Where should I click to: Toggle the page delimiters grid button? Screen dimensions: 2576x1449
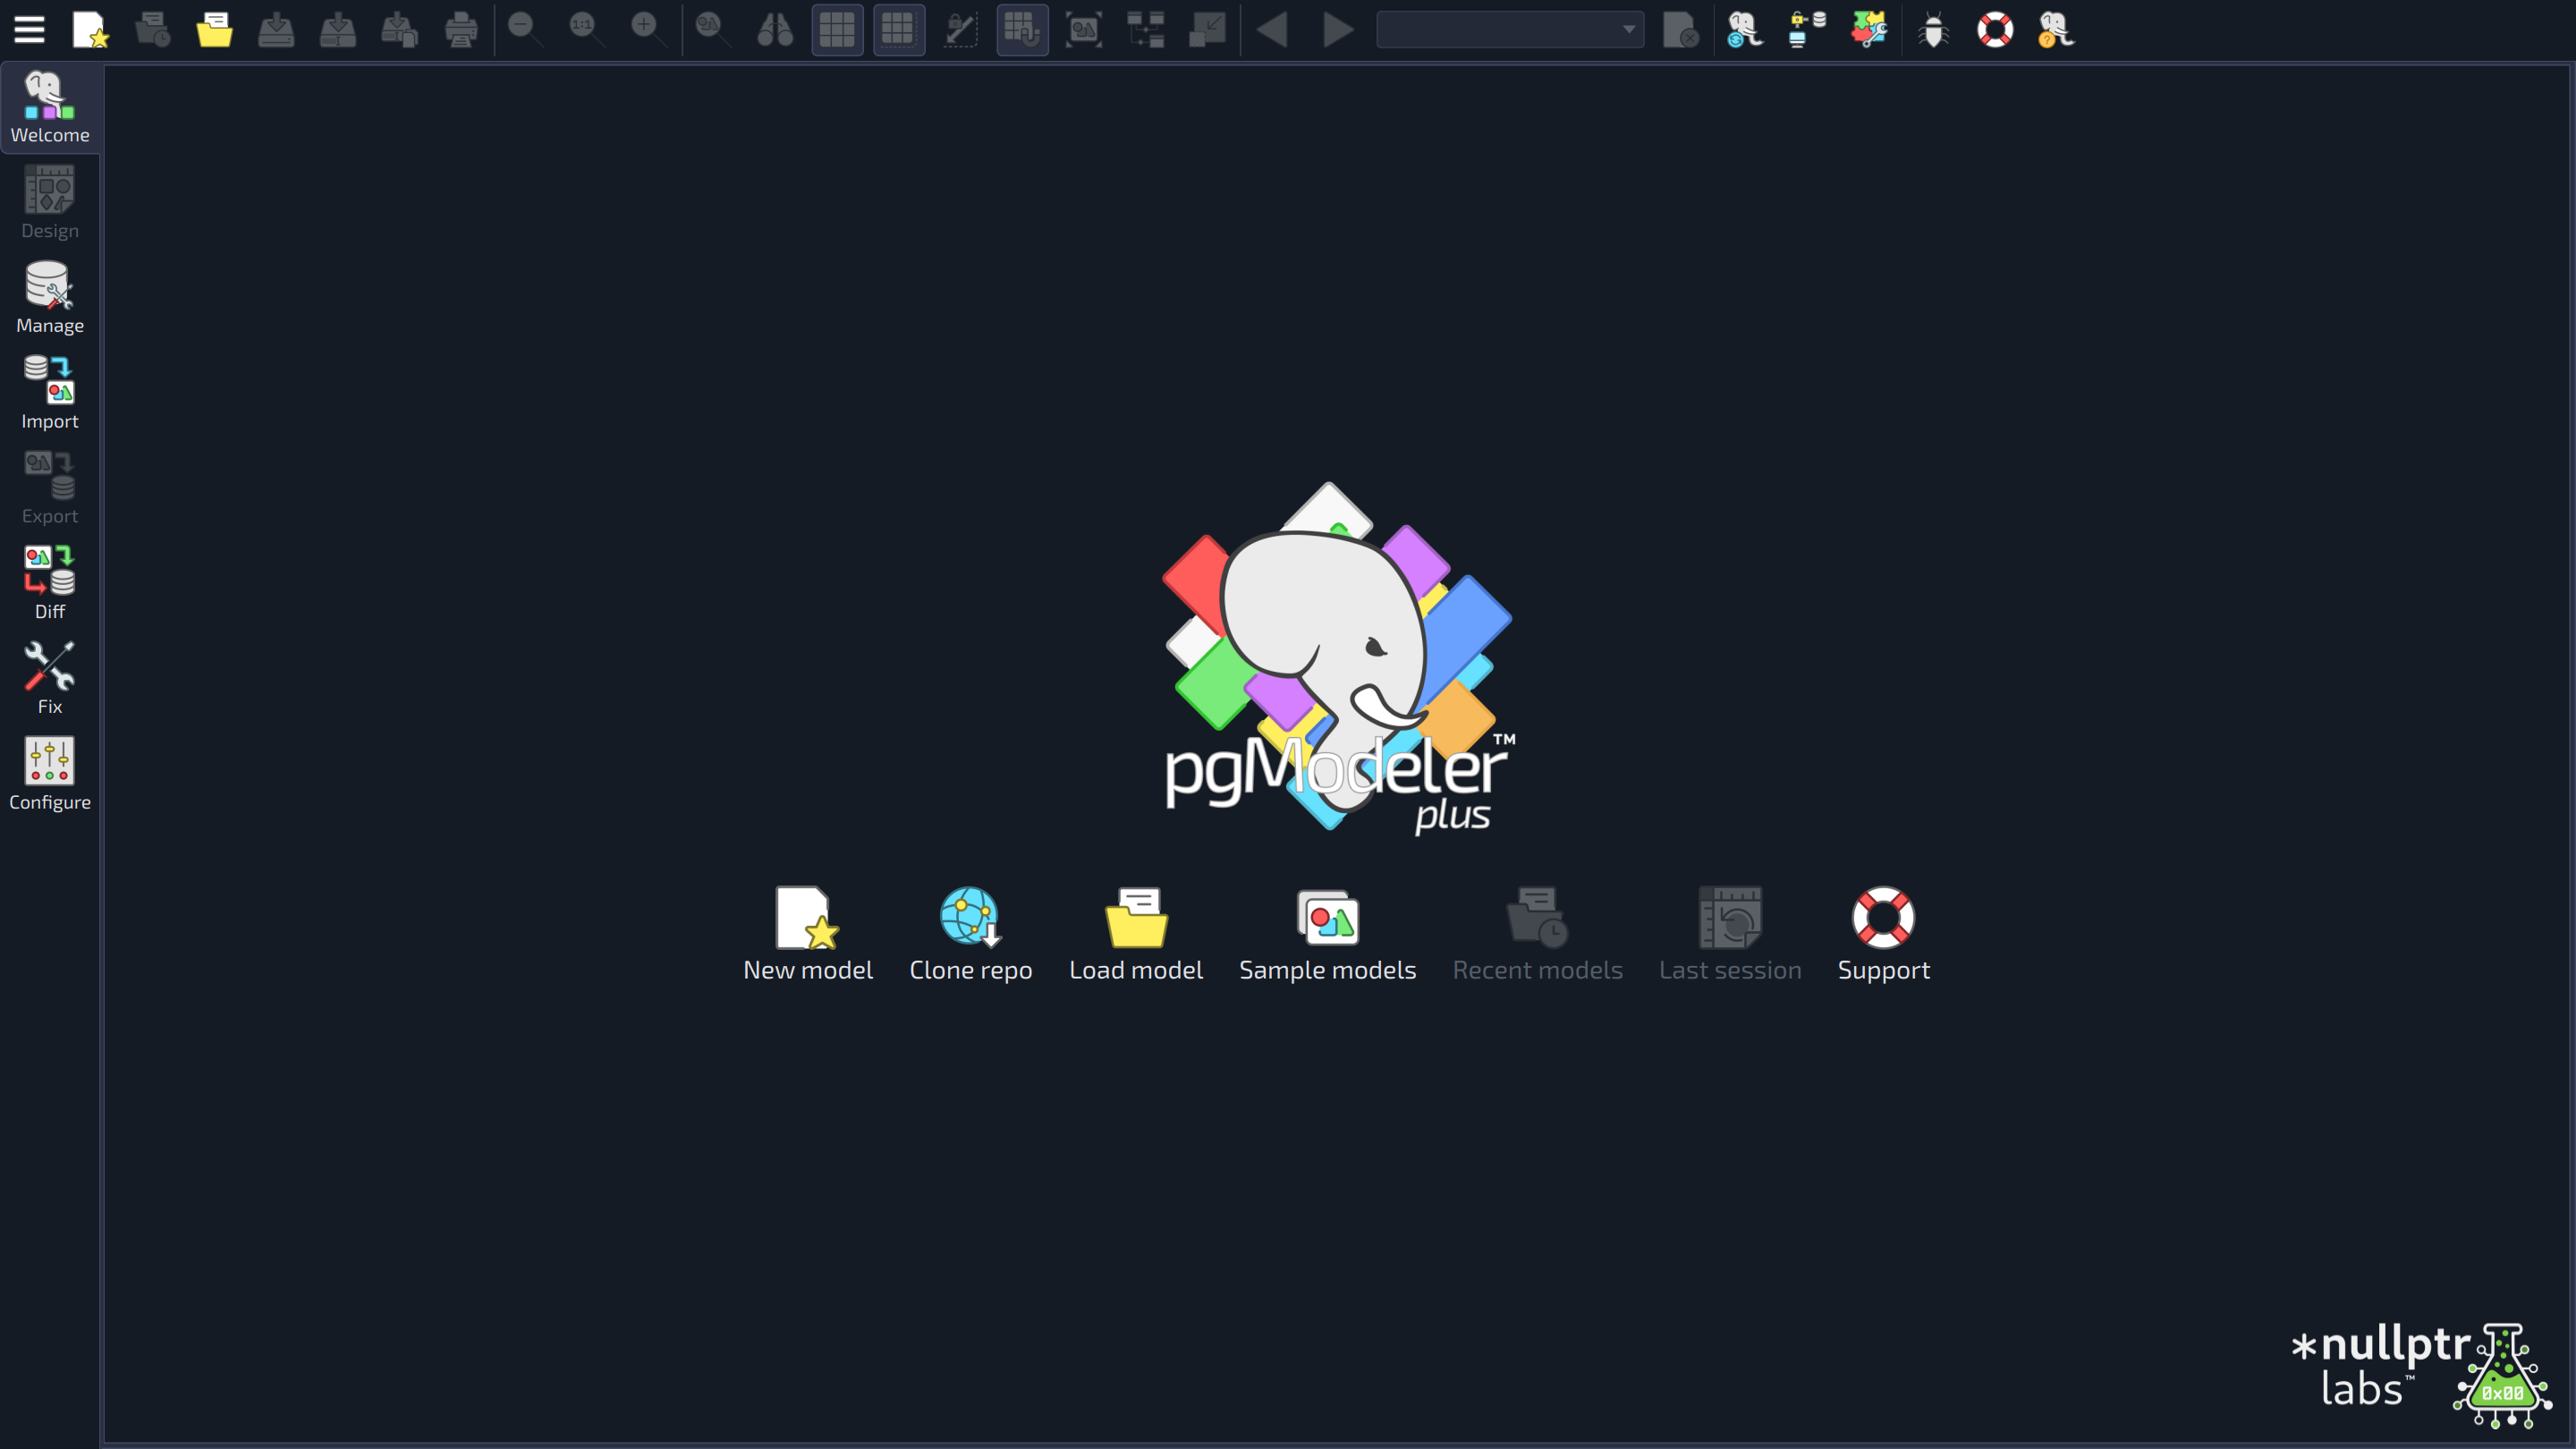coord(898,29)
